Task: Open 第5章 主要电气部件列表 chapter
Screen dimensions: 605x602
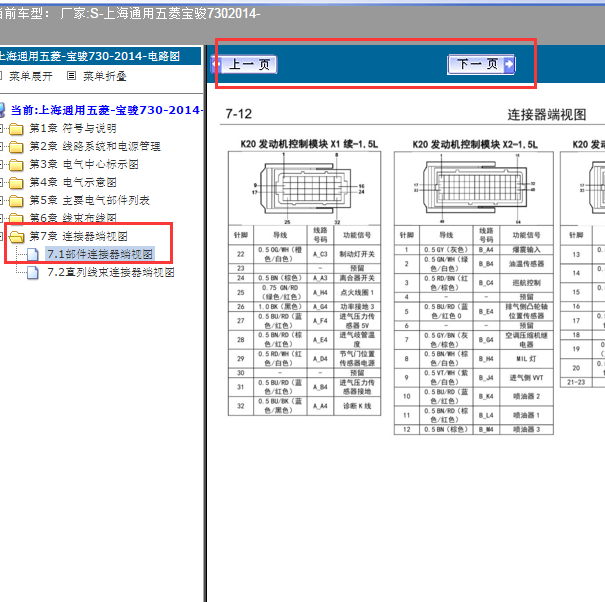Action: coord(90,200)
